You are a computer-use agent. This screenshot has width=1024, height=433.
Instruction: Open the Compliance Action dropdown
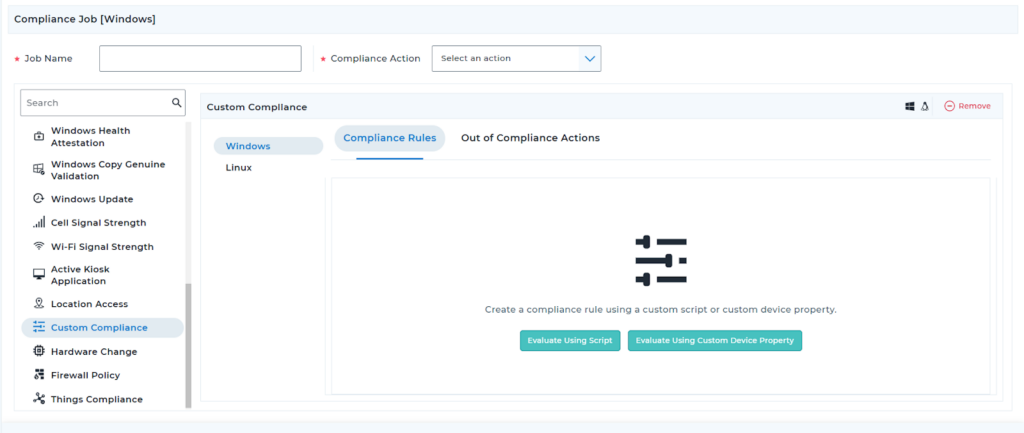point(516,59)
